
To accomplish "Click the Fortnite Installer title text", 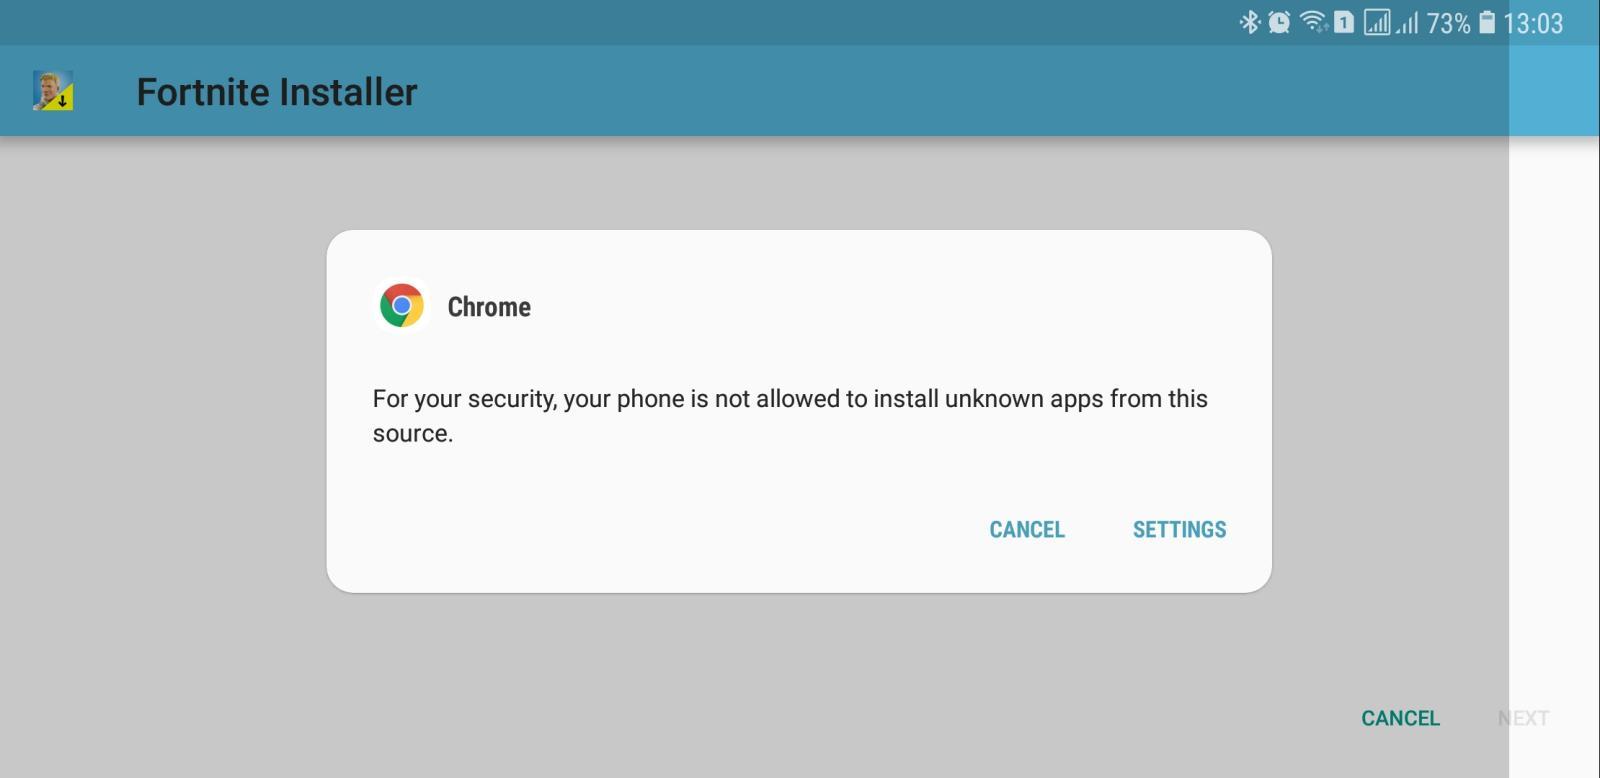I will tap(277, 92).
